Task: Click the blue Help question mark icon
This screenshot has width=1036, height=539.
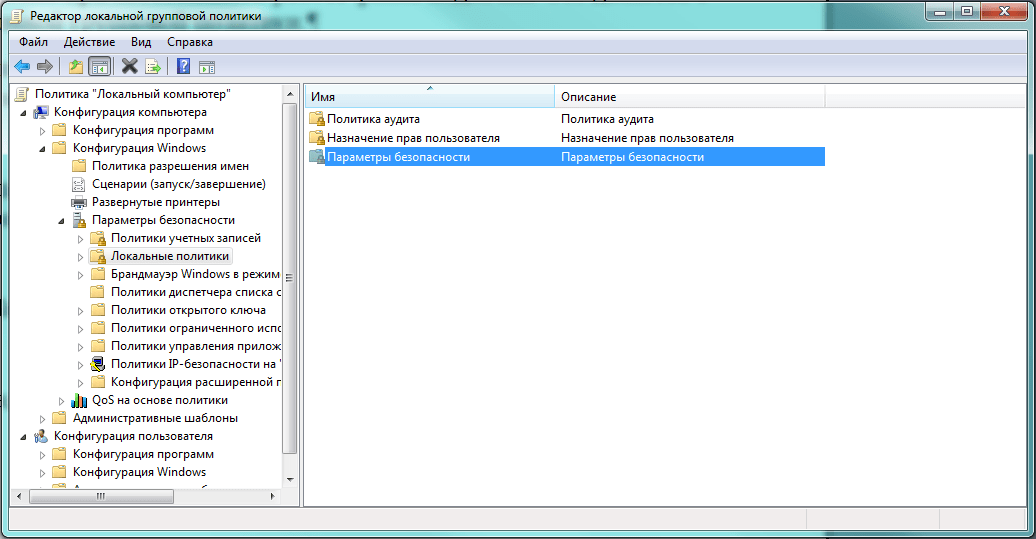Action: coord(183,67)
